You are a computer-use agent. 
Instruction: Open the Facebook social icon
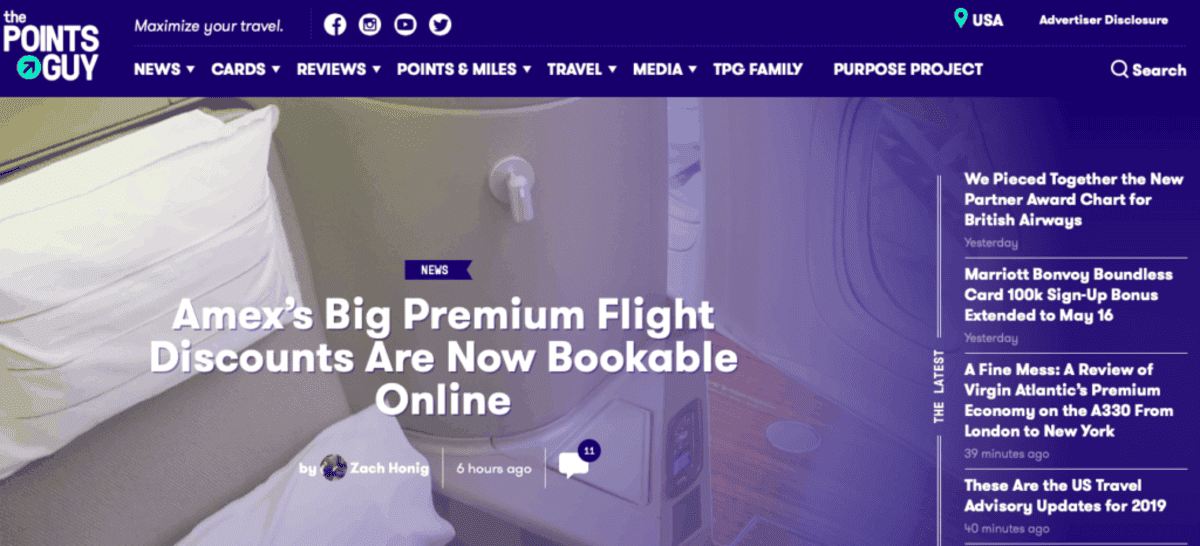coord(335,25)
